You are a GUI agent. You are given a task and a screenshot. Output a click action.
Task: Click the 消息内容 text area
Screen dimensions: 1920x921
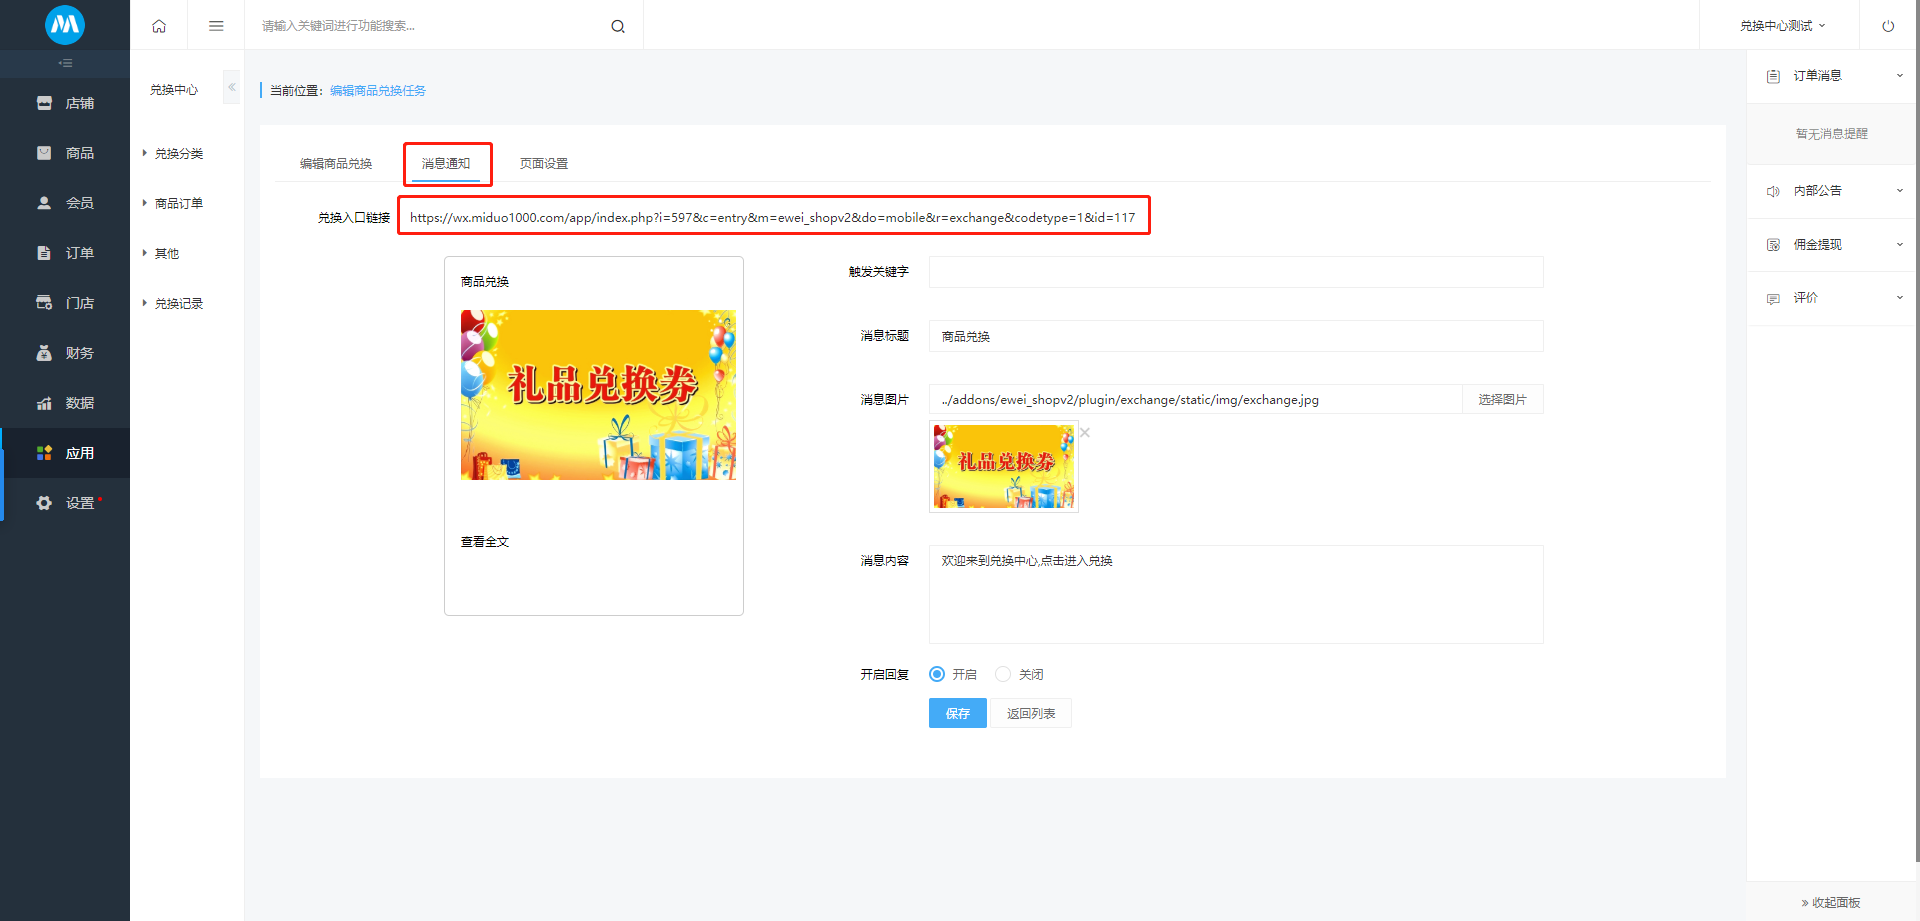click(x=1236, y=594)
